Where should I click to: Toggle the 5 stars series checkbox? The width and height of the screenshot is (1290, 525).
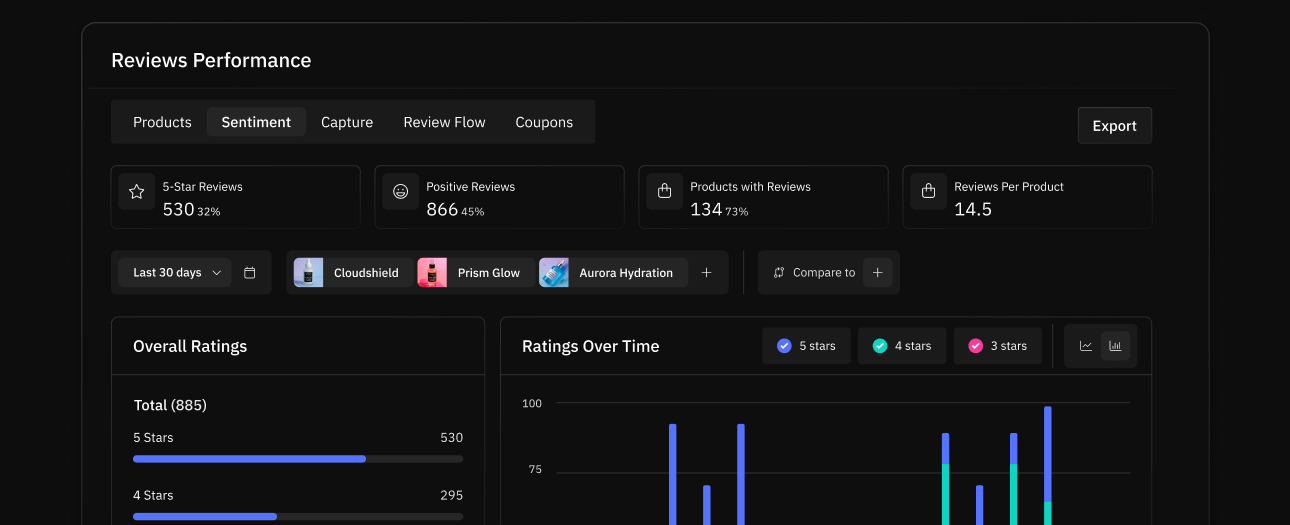tap(784, 346)
